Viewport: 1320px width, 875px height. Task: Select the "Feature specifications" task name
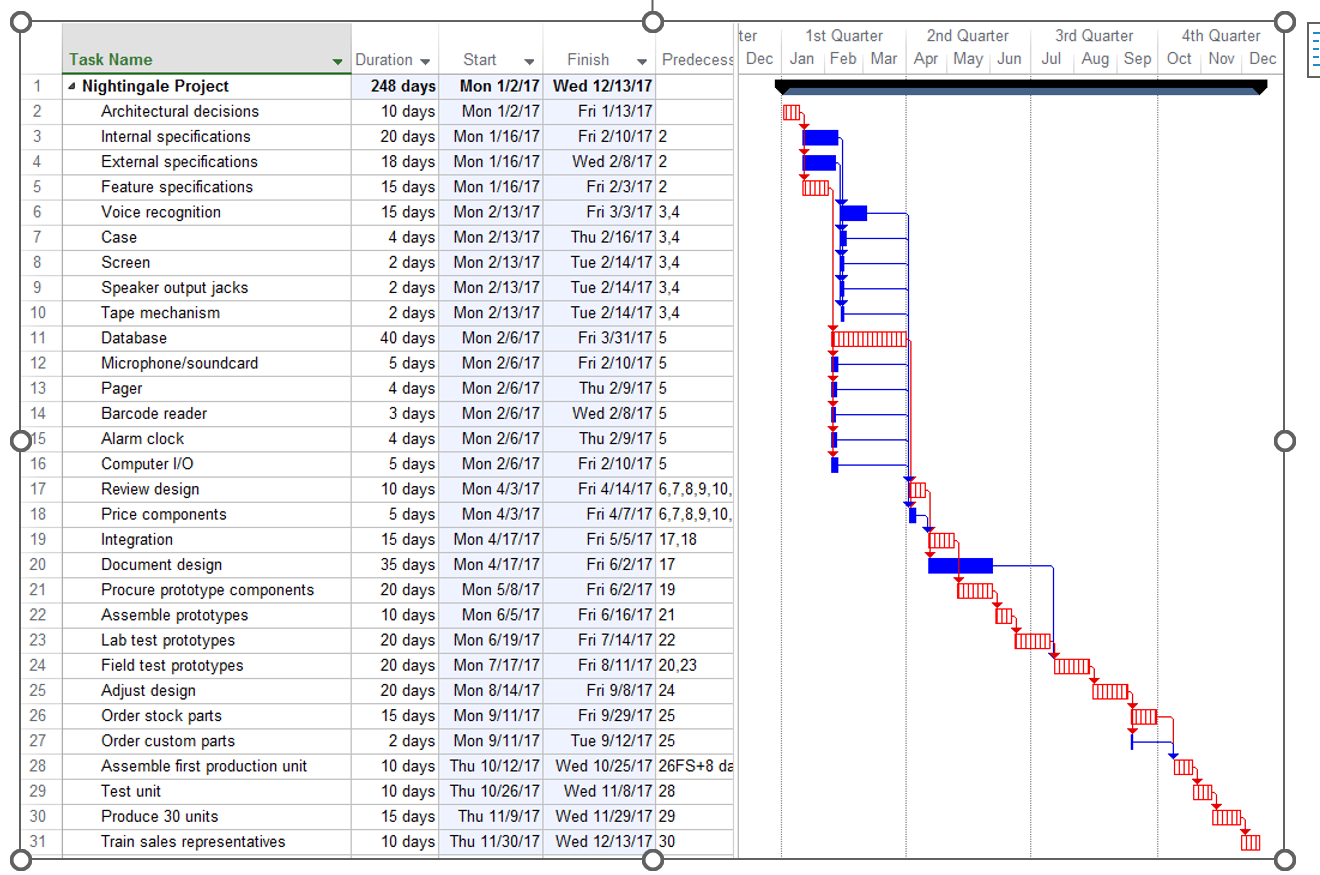[177, 187]
